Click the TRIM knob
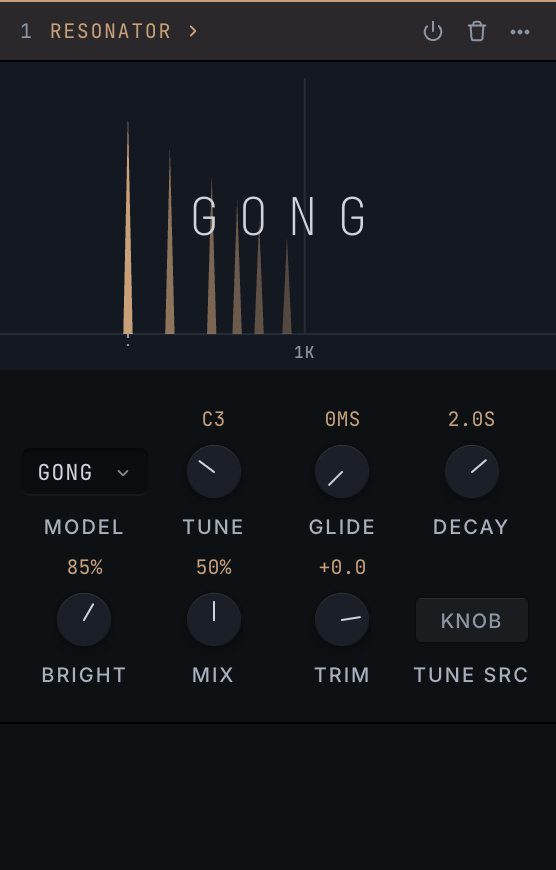 tap(342, 619)
